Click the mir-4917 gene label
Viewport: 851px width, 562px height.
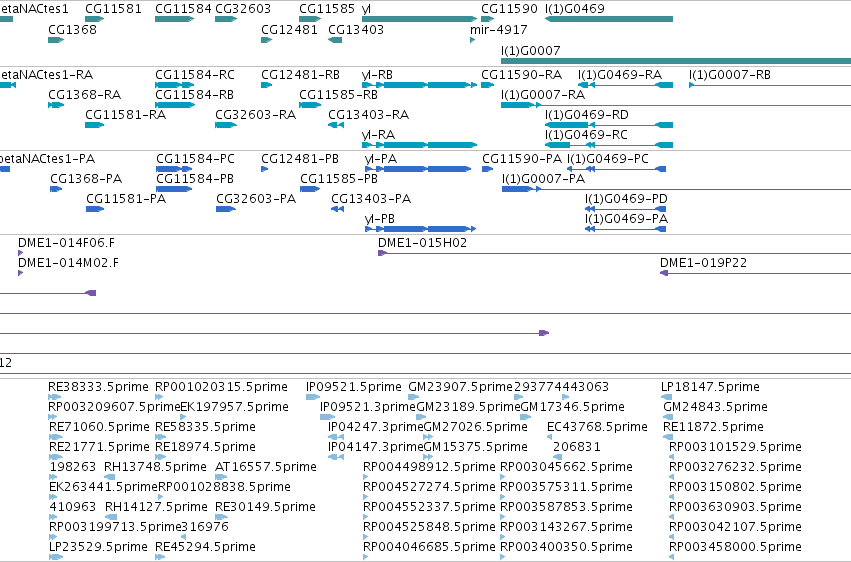pyautogui.click(x=498, y=29)
